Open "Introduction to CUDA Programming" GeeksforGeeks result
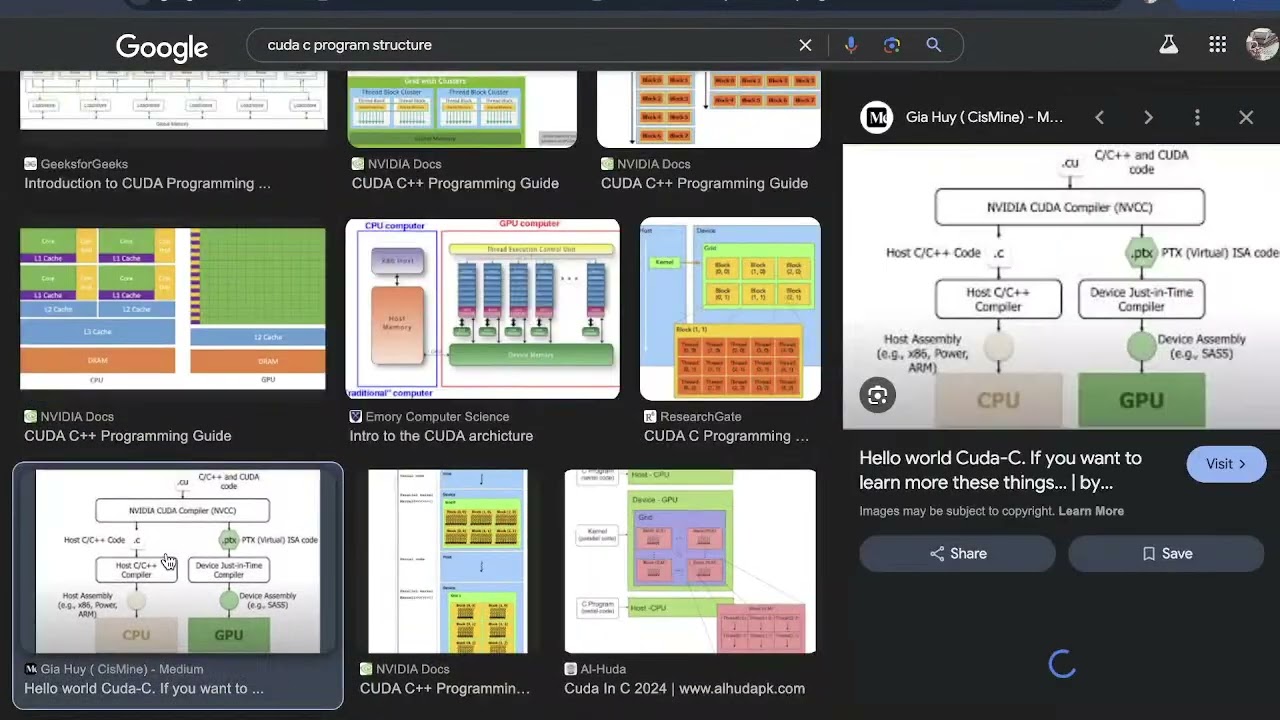1280x720 pixels. click(x=147, y=184)
